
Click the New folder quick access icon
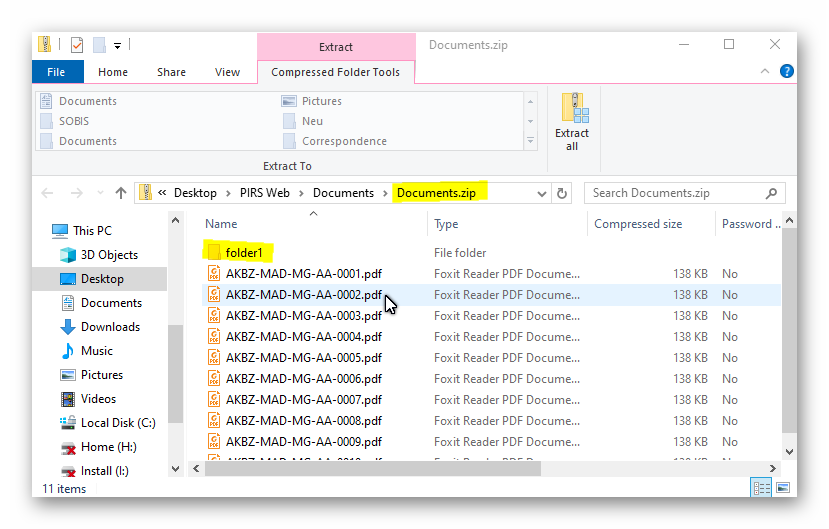[x=99, y=45]
